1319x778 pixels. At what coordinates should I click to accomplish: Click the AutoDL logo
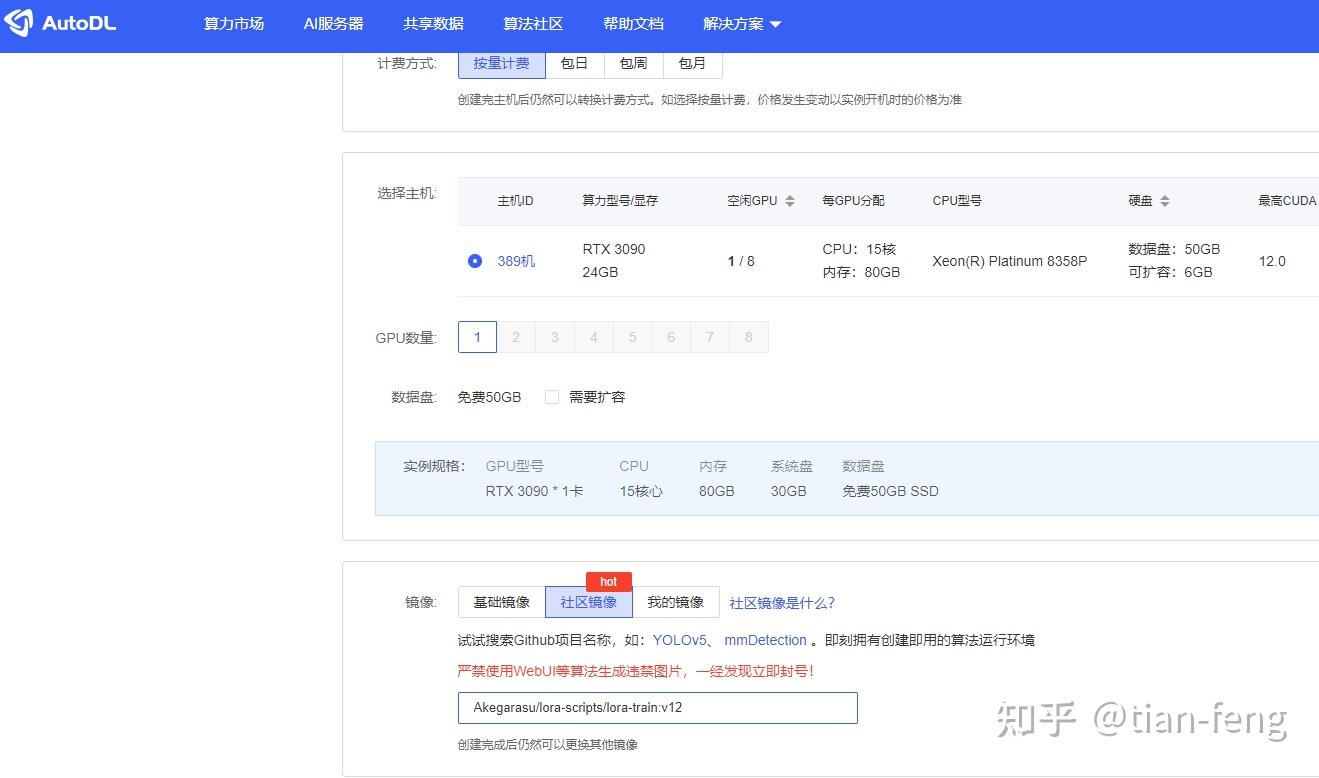click(60, 24)
